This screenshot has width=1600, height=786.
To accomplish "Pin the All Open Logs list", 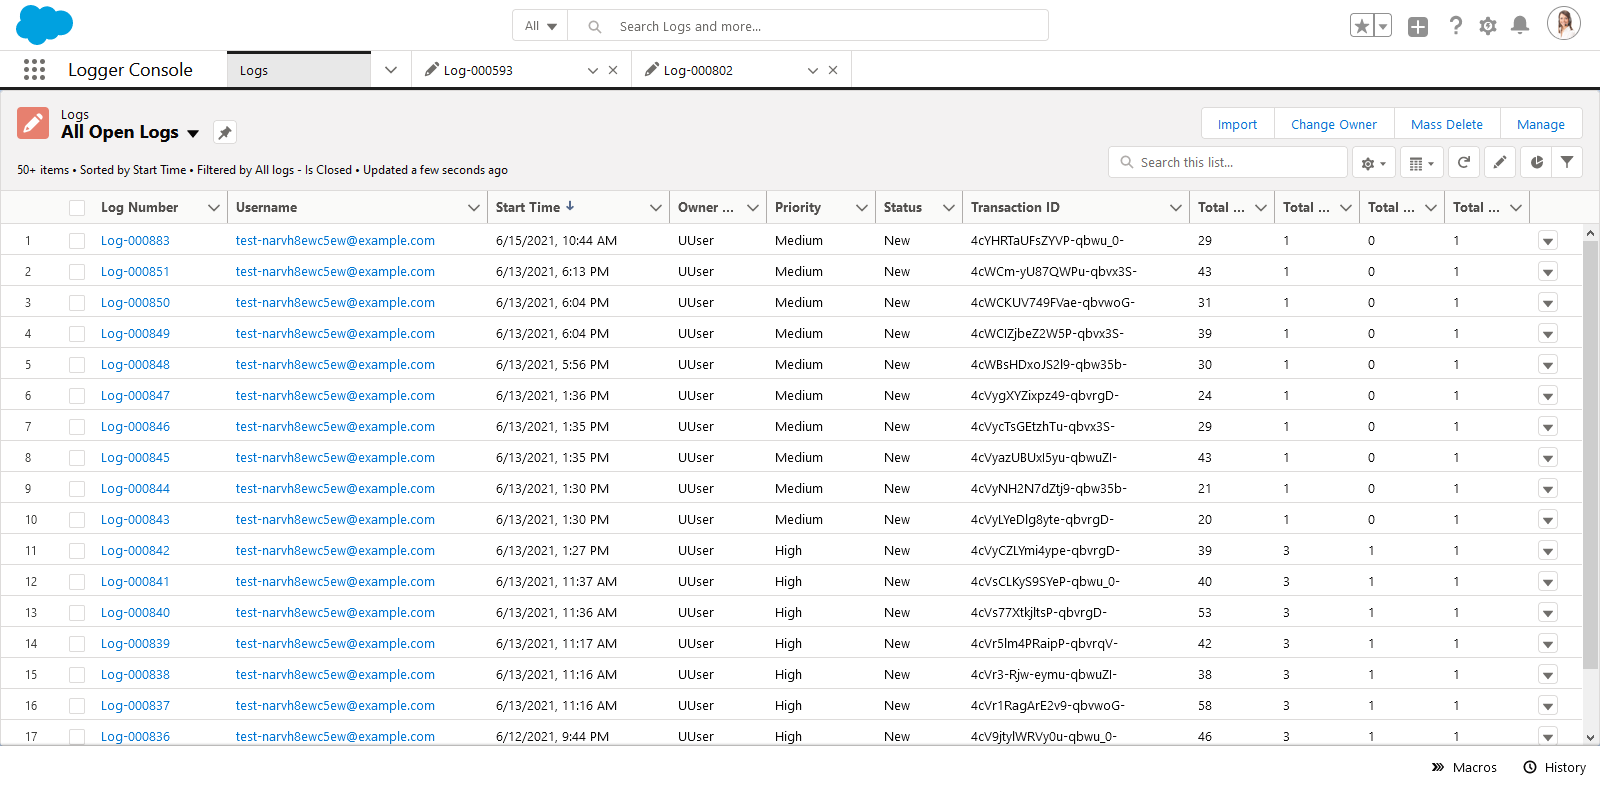I will pos(225,132).
